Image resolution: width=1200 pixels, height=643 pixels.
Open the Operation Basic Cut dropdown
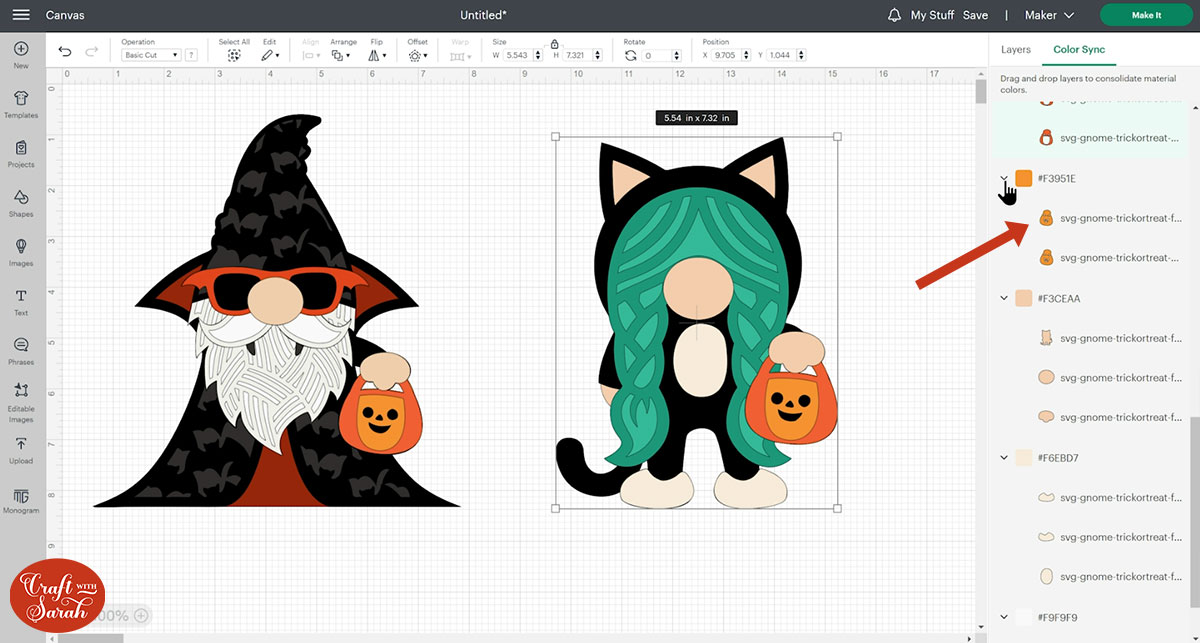[x=150, y=55]
